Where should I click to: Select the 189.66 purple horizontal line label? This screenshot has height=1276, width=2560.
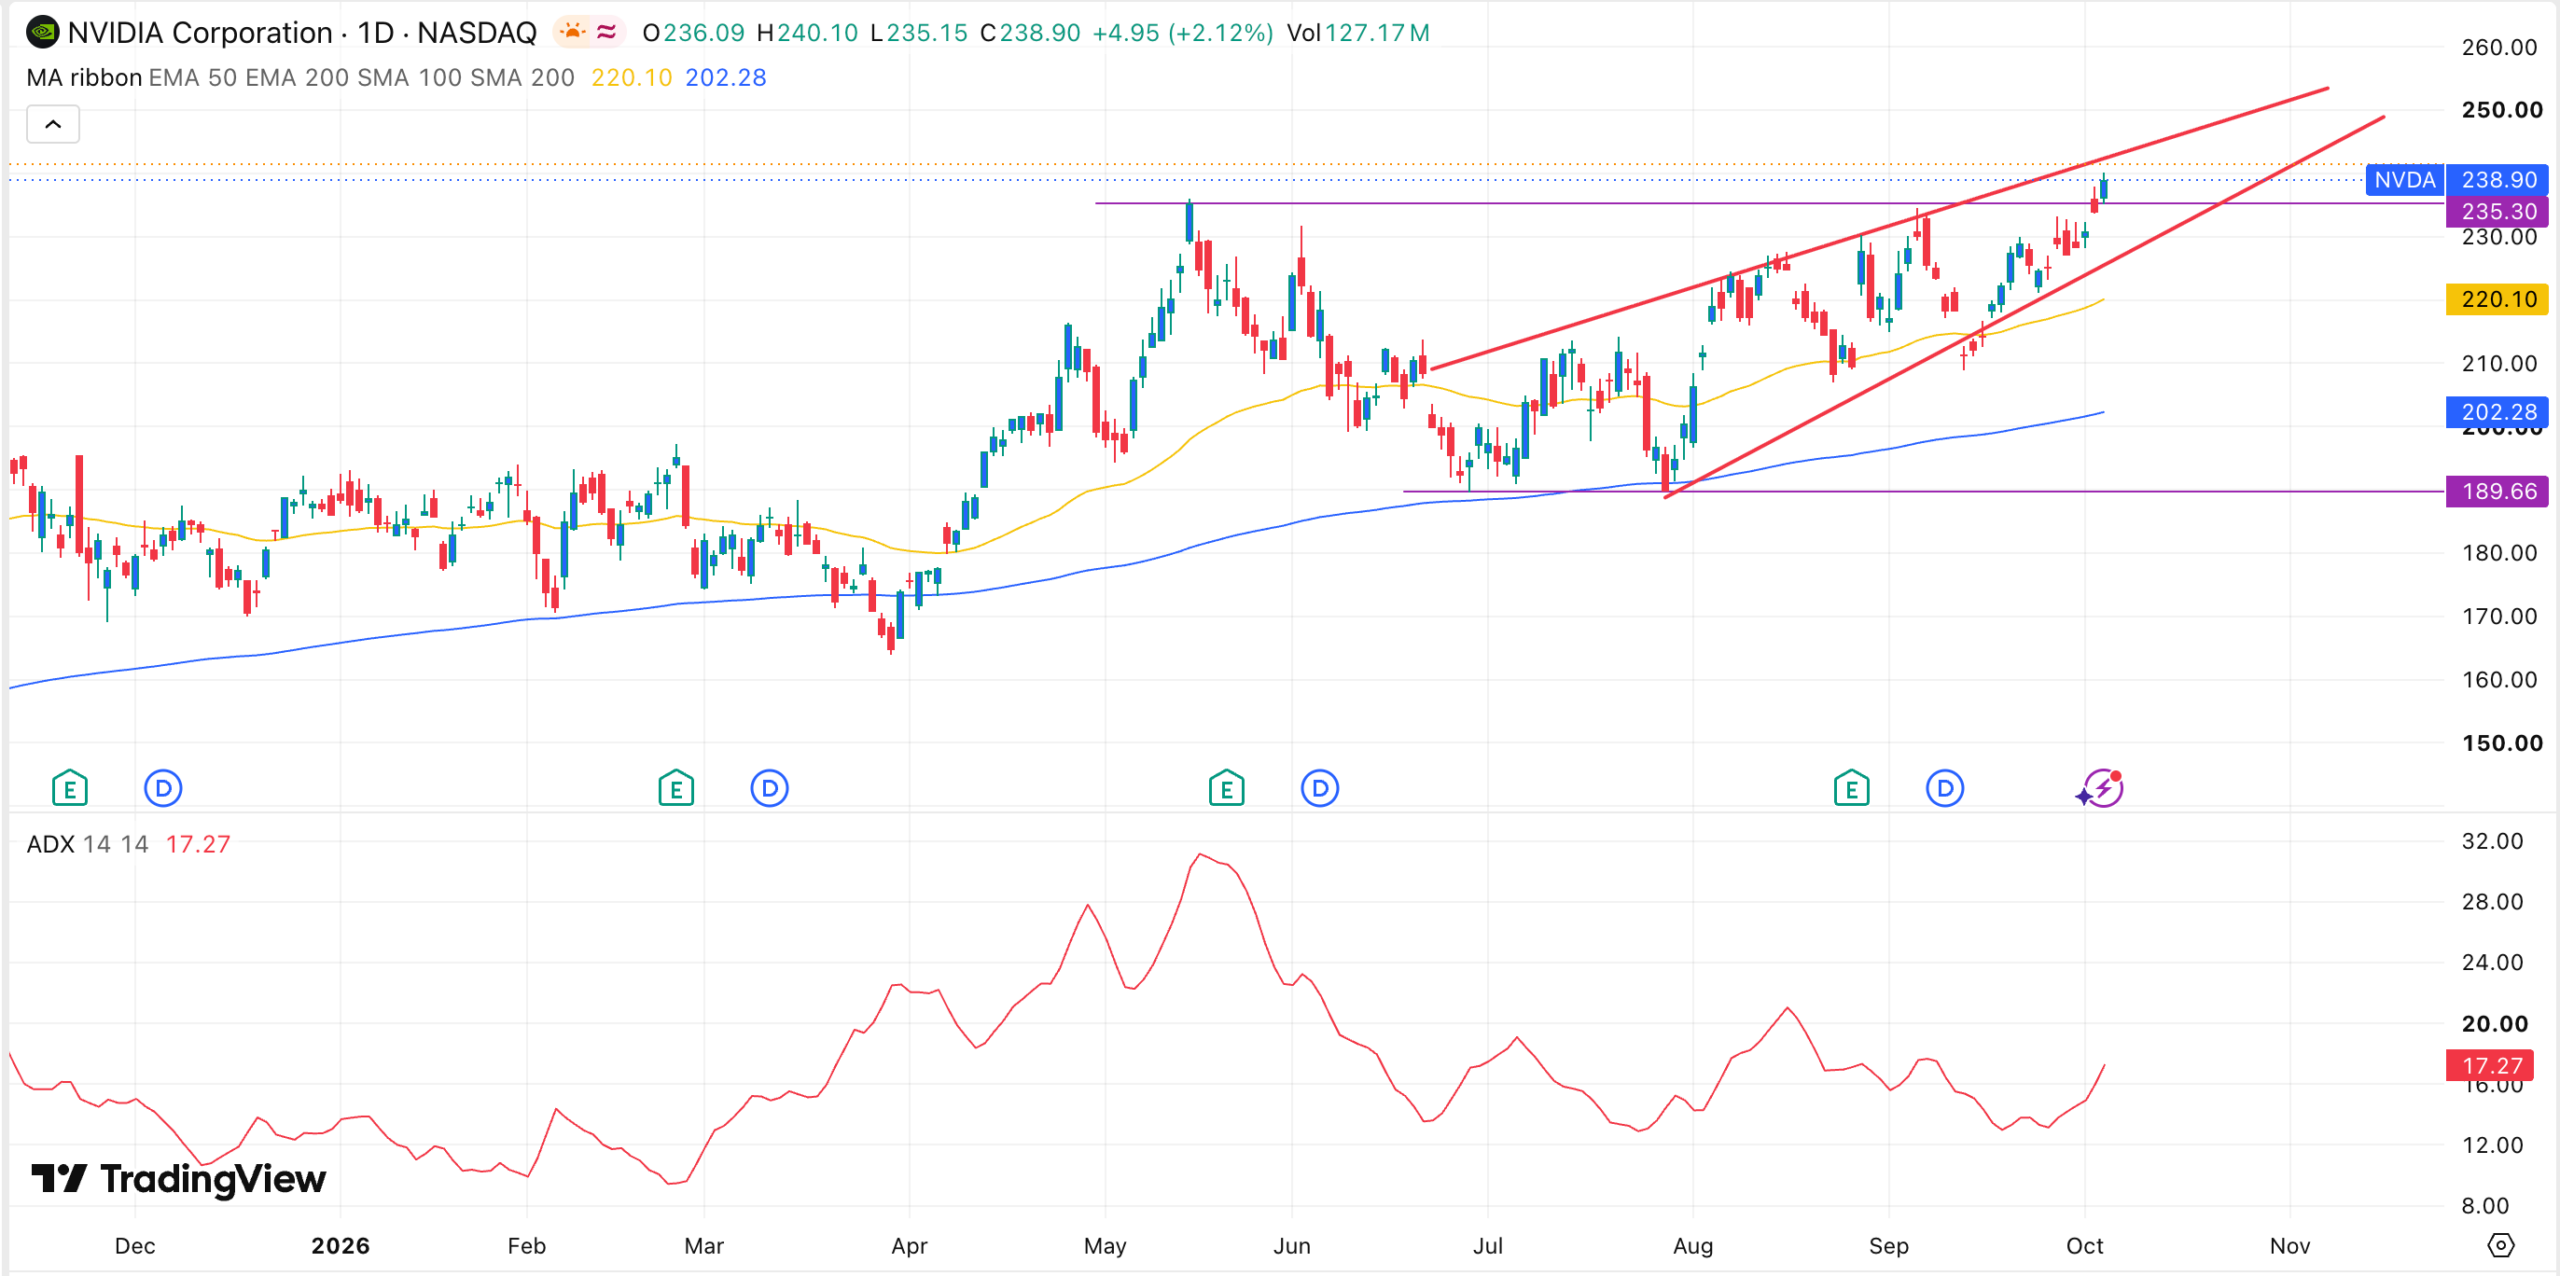2497,491
